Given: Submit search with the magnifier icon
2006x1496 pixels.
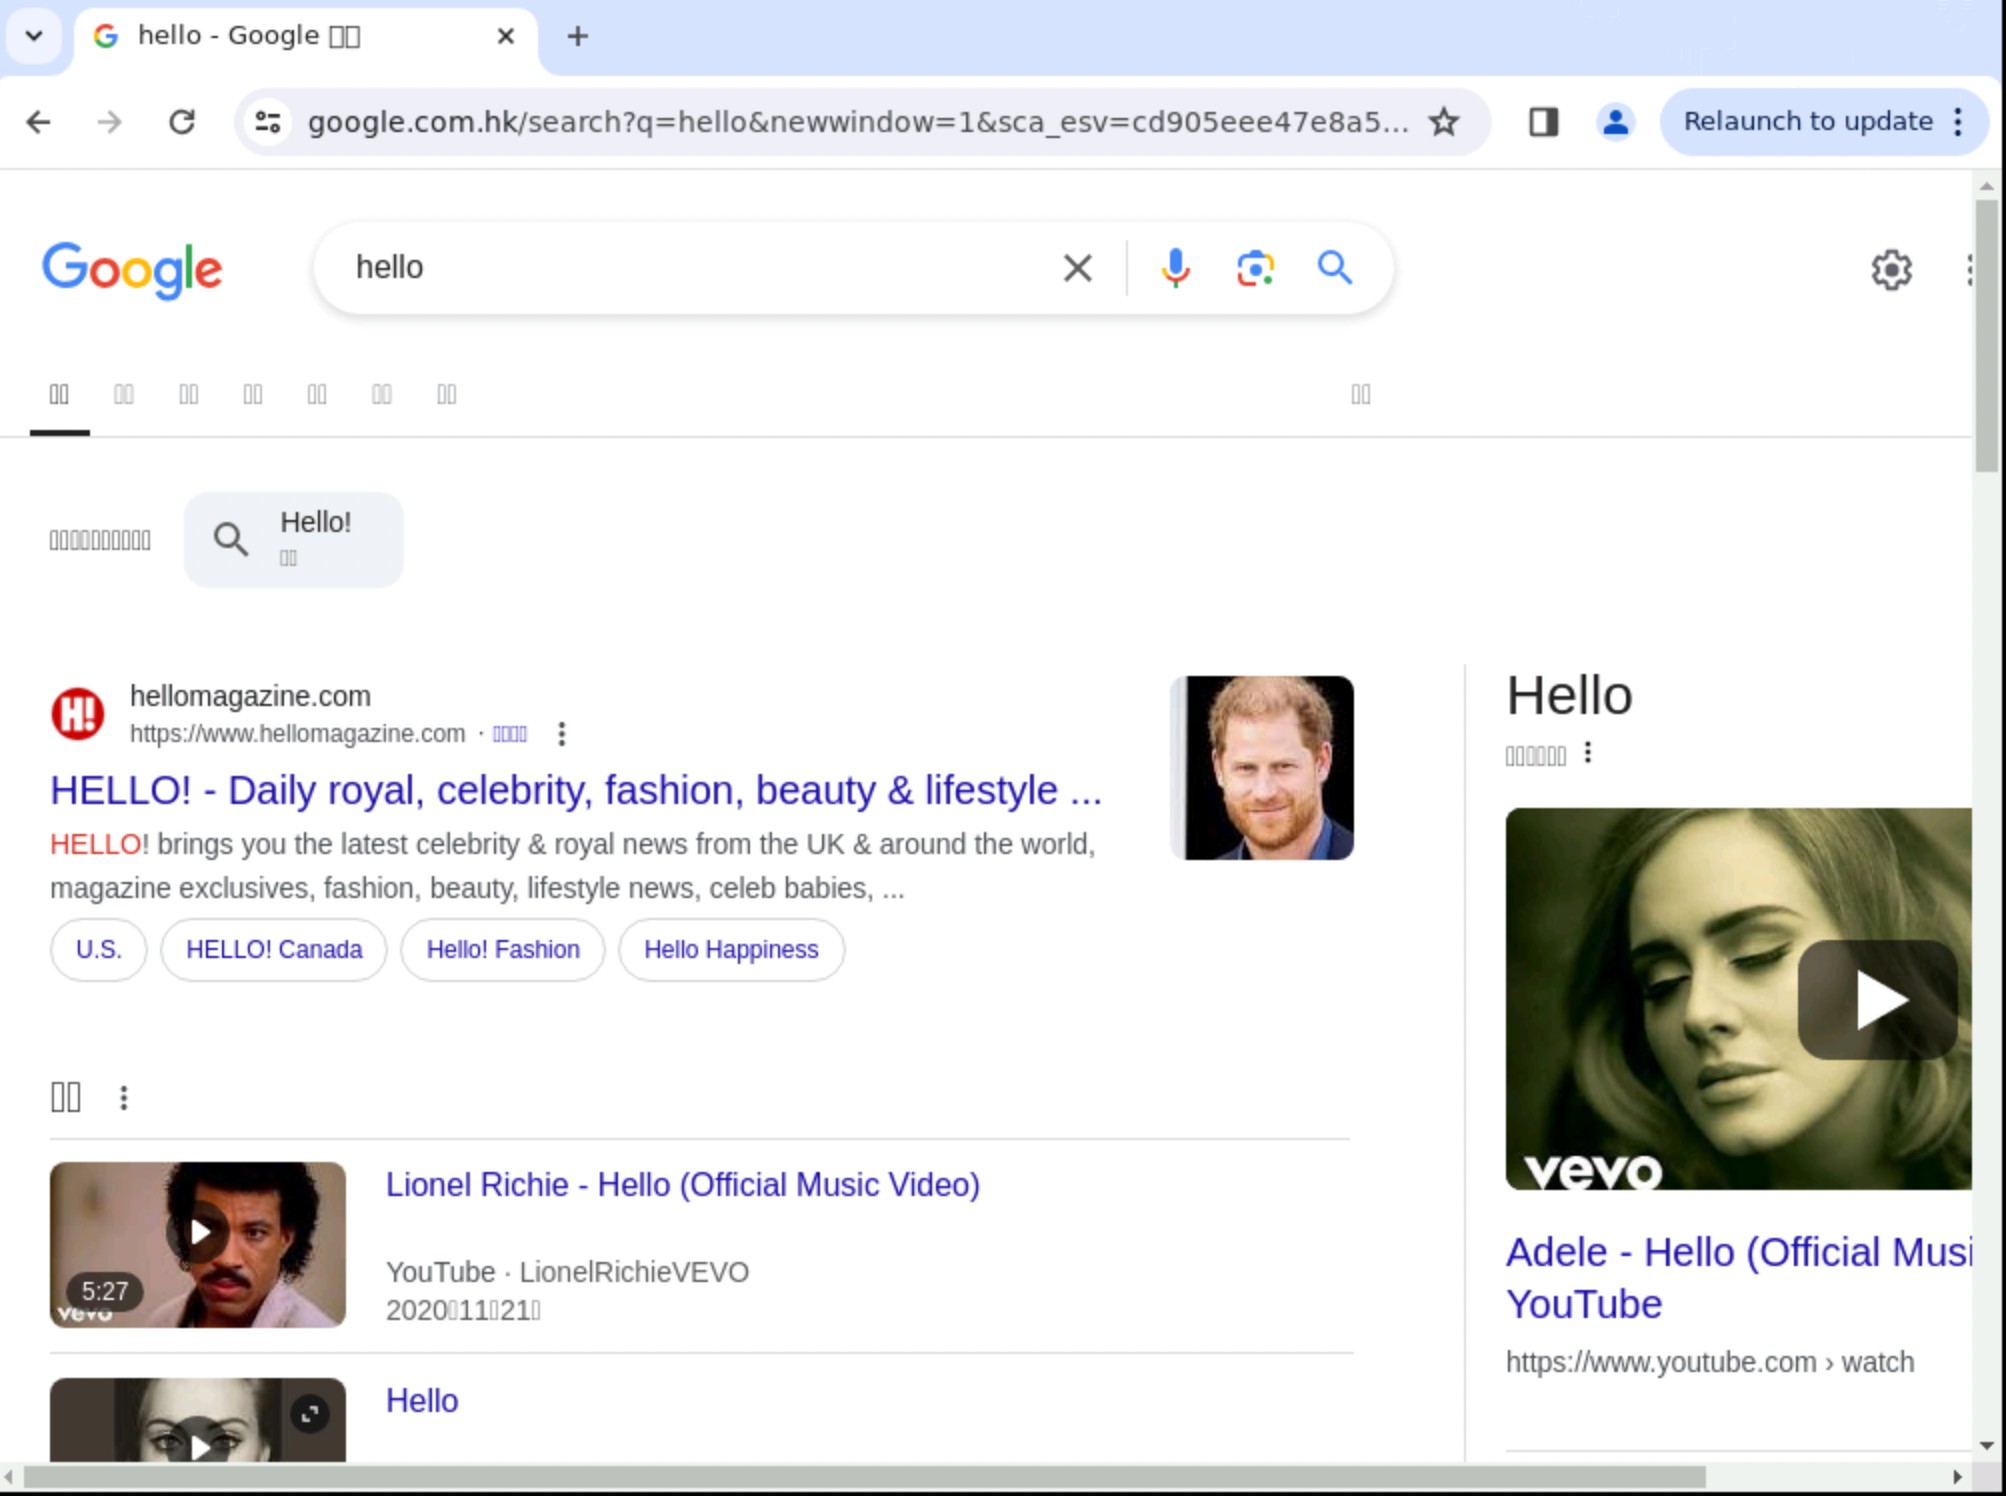Looking at the screenshot, I should coord(1334,267).
